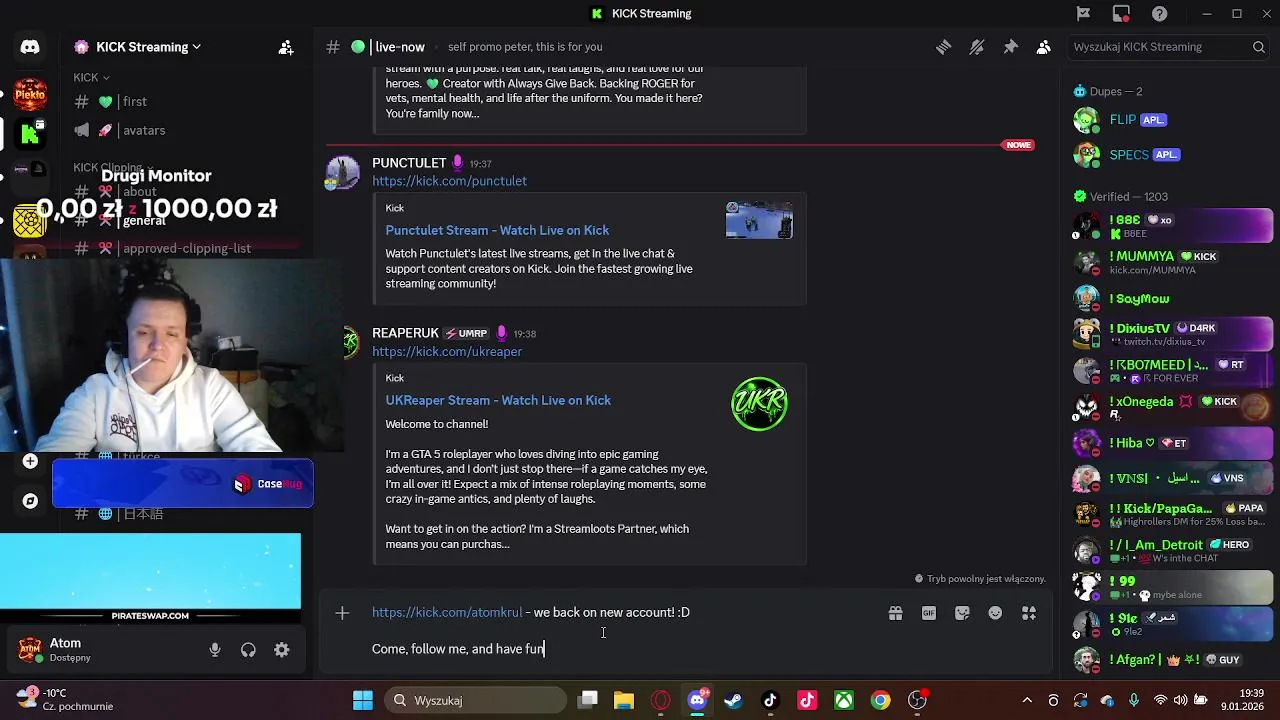Open member ! DixiusTV in the list

[1170, 334]
